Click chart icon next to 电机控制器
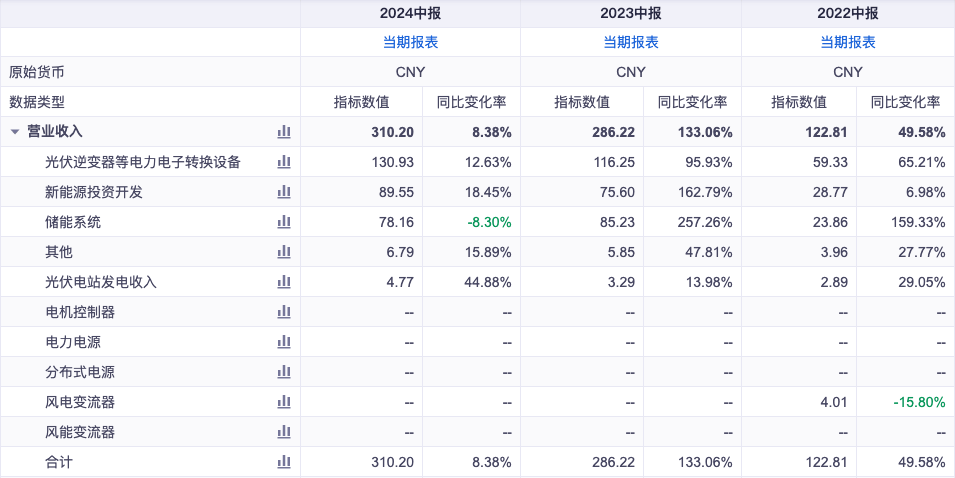Viewport: 955px width, 478px height. click(x=284, y=312)
